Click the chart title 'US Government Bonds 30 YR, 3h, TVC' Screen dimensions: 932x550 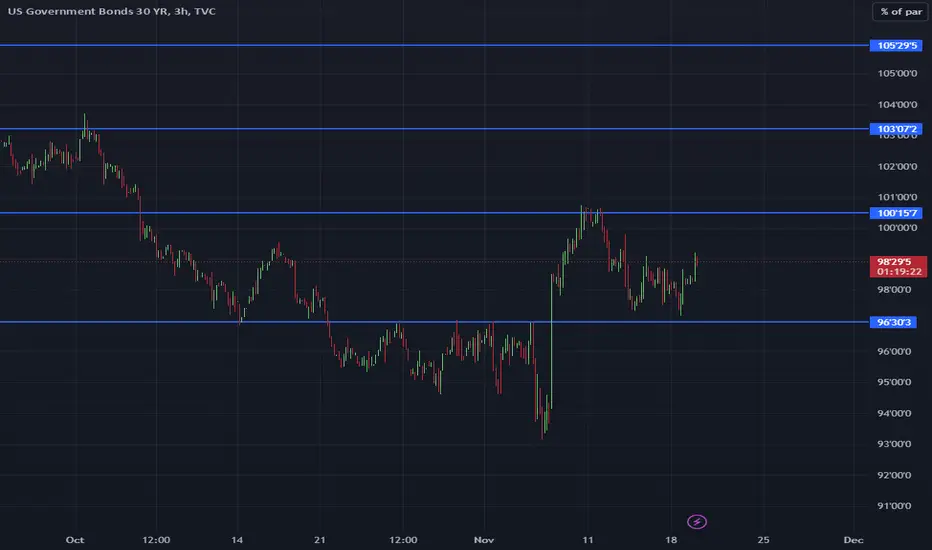[x=112, y=11]
